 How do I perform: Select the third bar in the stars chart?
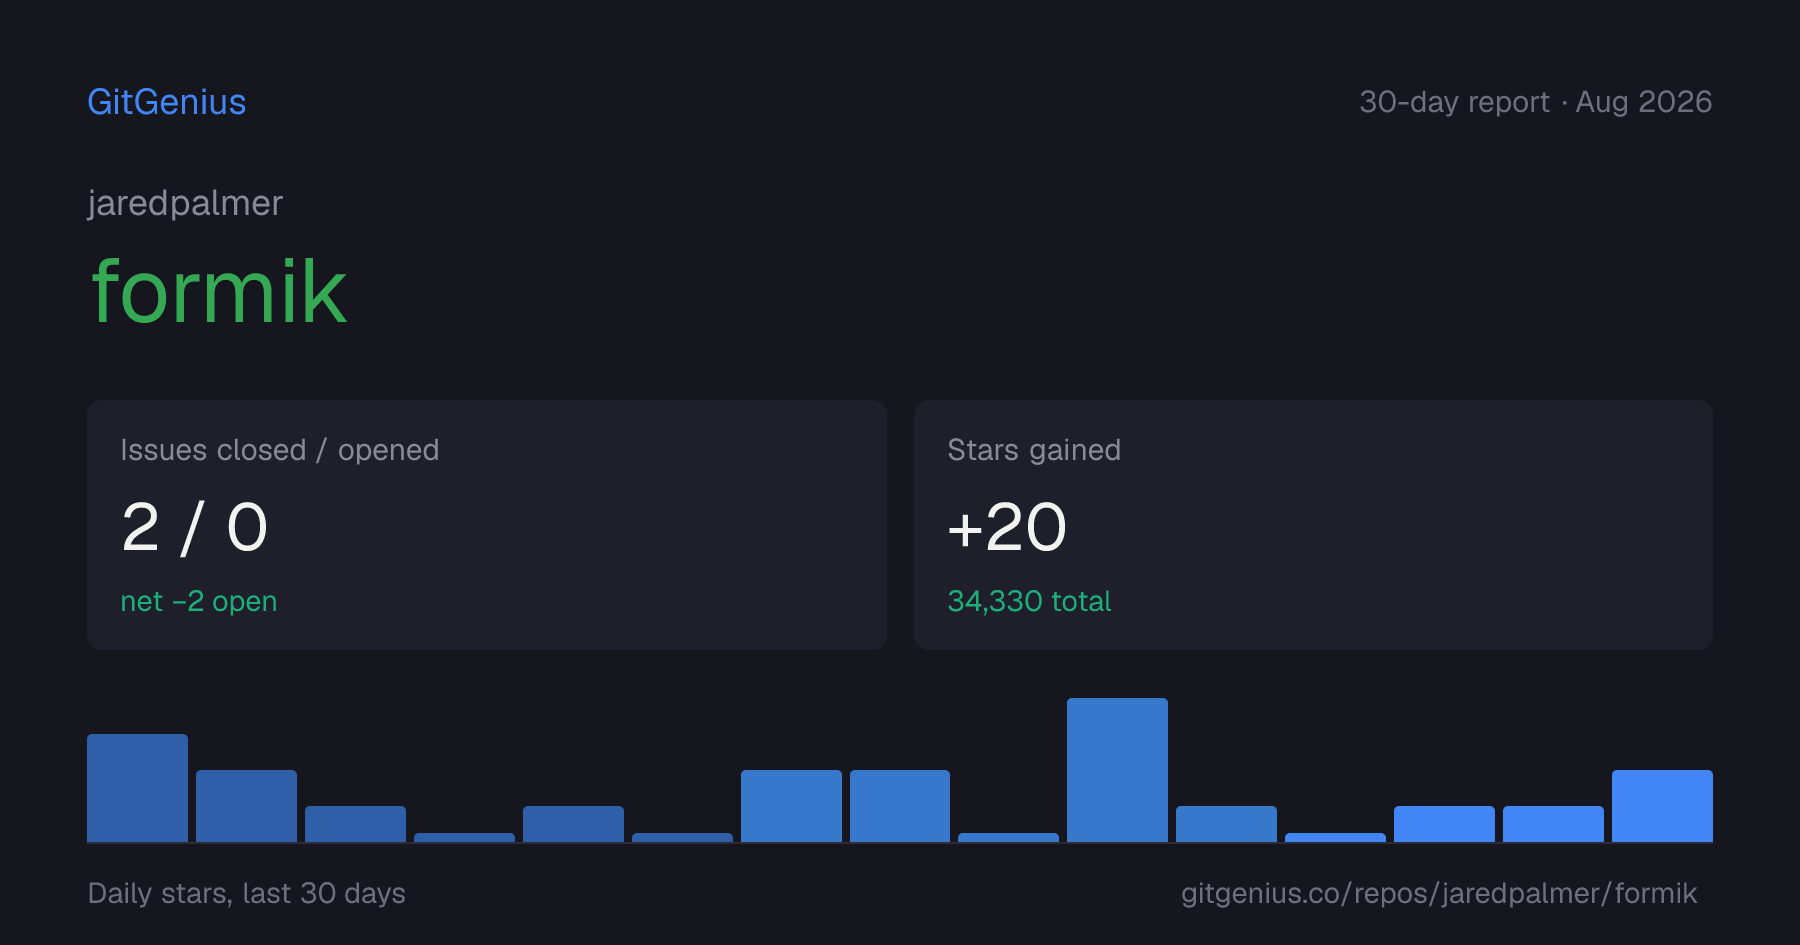point(355,824)
